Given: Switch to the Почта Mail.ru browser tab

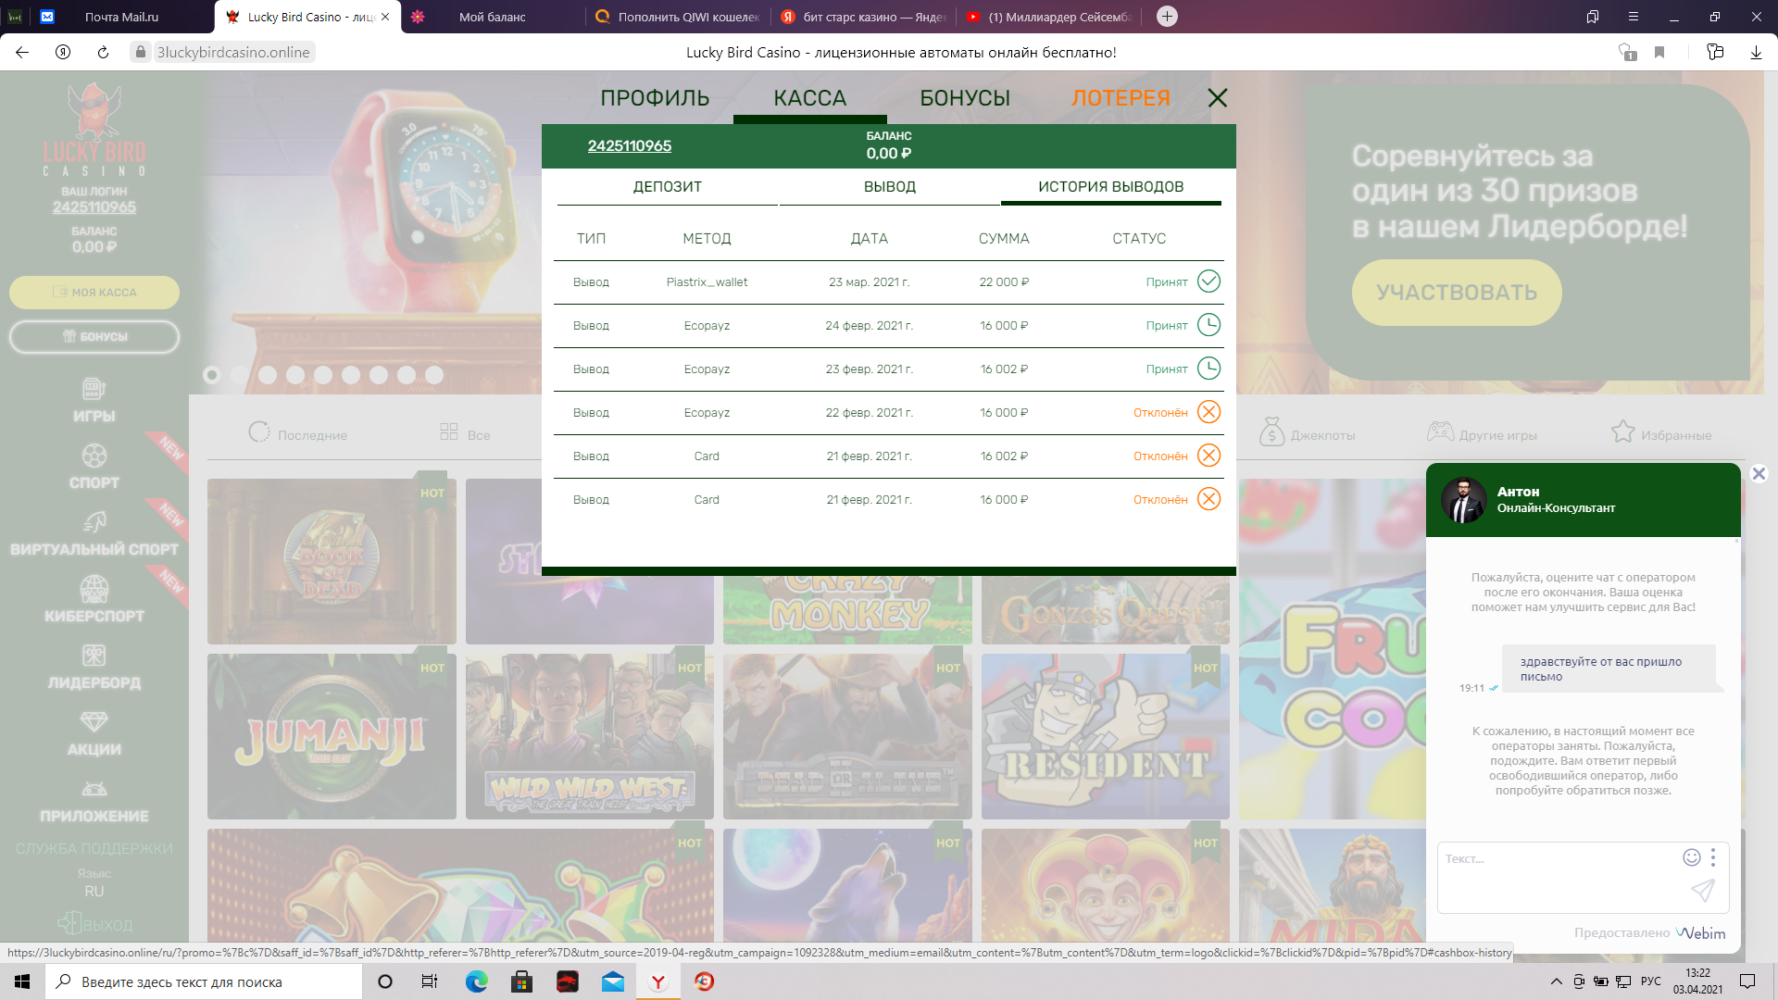Looking at the screenshot, I should [122, 17].
